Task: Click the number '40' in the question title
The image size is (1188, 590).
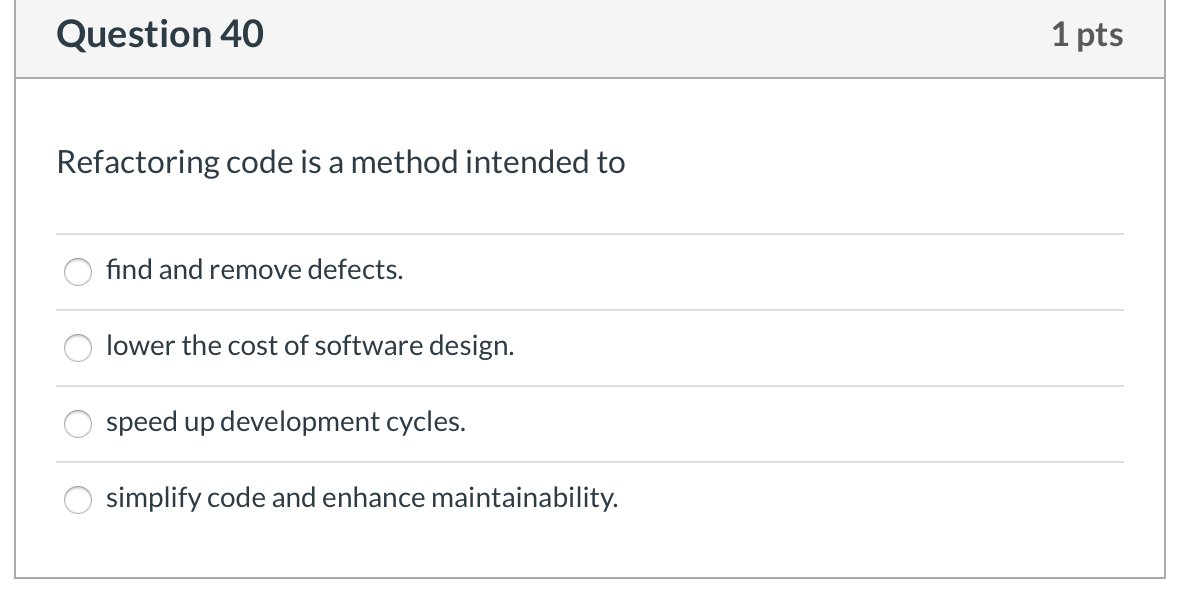Action: coord(242,34)
